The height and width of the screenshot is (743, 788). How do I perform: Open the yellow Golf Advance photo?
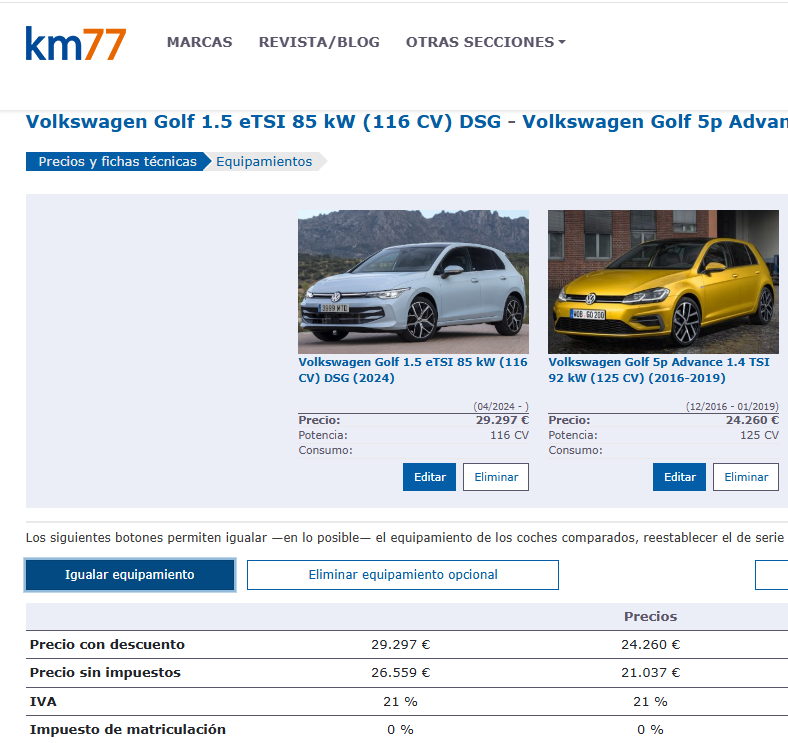(663, 282)
